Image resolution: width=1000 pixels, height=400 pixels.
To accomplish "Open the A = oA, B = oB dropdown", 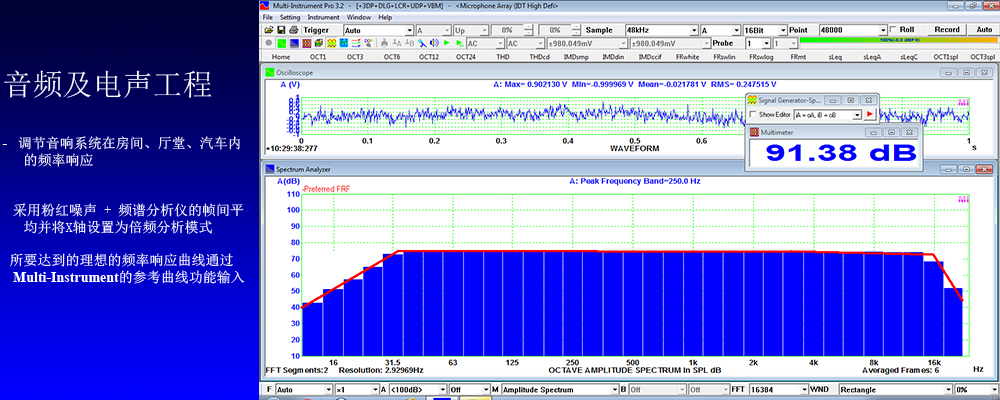I will (828, 115).
